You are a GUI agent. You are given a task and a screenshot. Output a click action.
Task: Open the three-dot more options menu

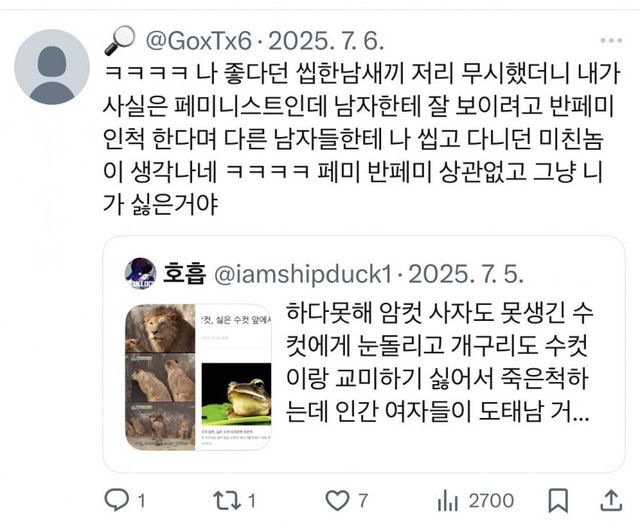[611, 40]
